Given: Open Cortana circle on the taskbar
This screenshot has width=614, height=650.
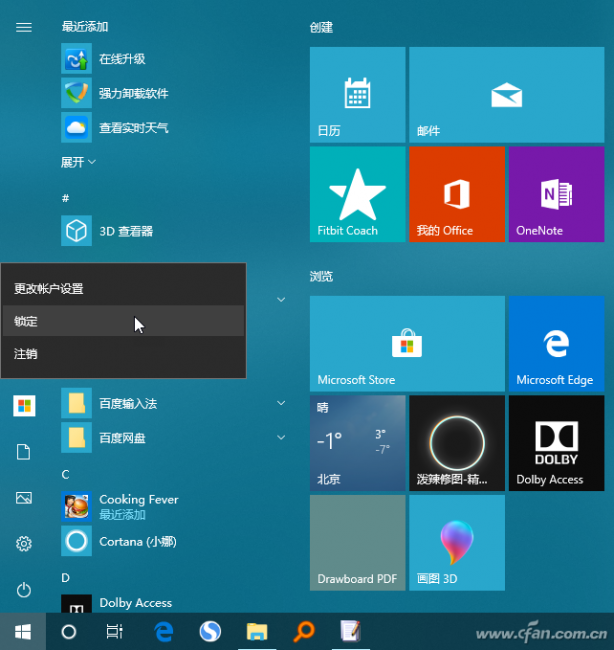Looking at the screenshot, I should click(x=69, y=632).
